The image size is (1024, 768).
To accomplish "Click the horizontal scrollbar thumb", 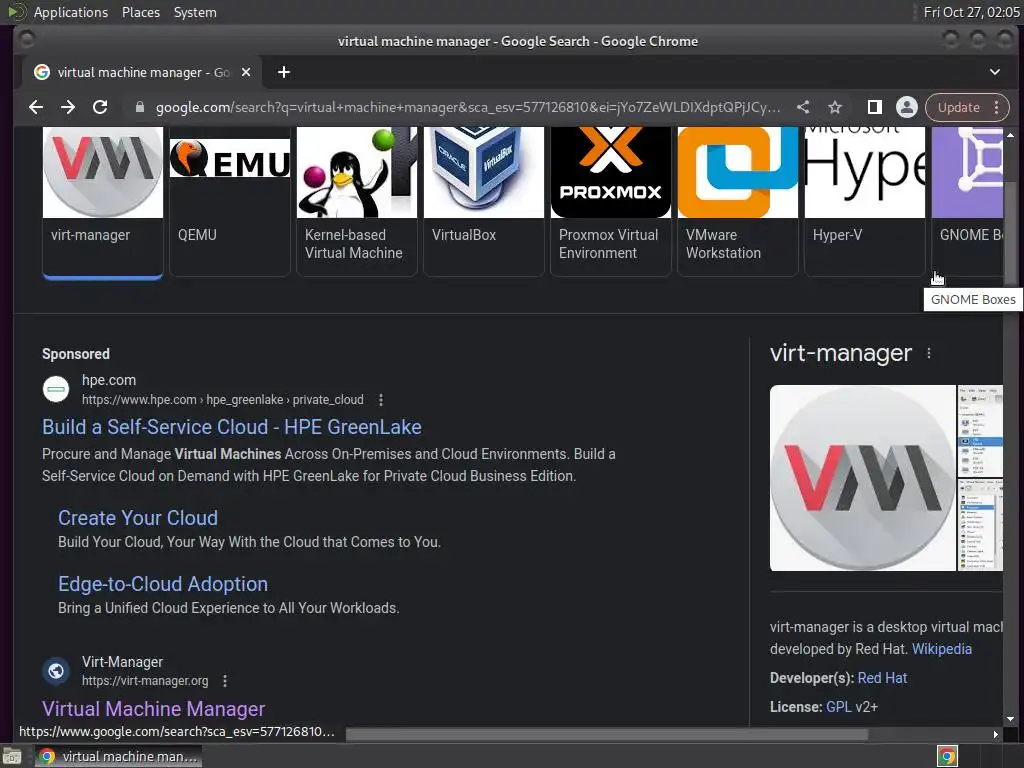I will tap(607, 734).
